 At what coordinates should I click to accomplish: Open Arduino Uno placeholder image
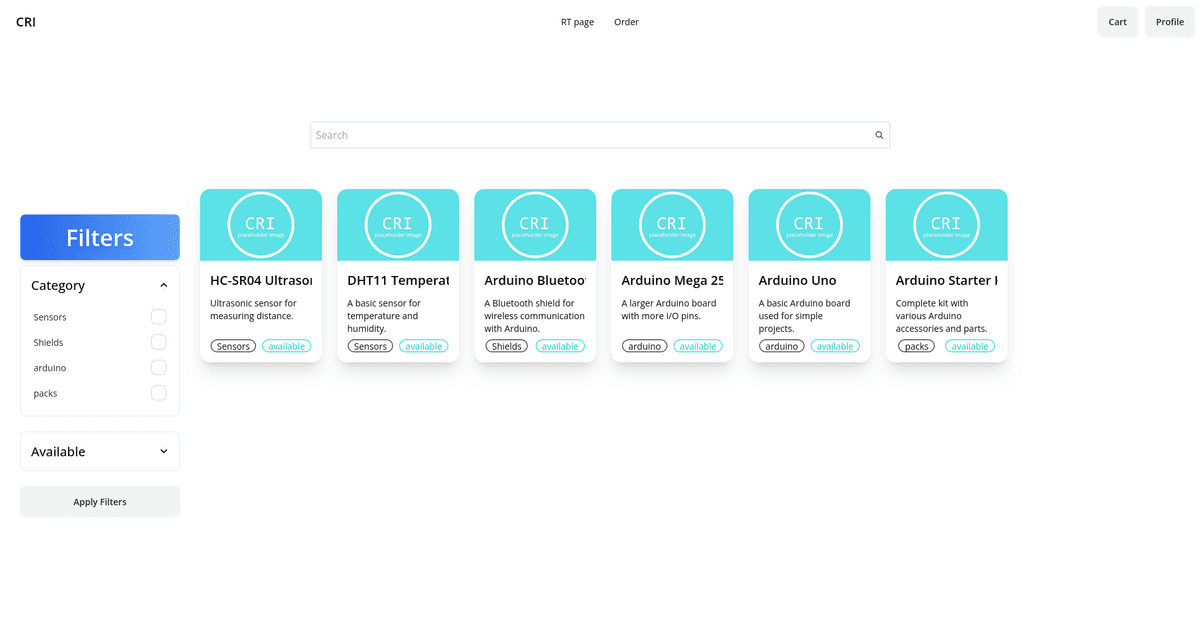tap(809, 225)
